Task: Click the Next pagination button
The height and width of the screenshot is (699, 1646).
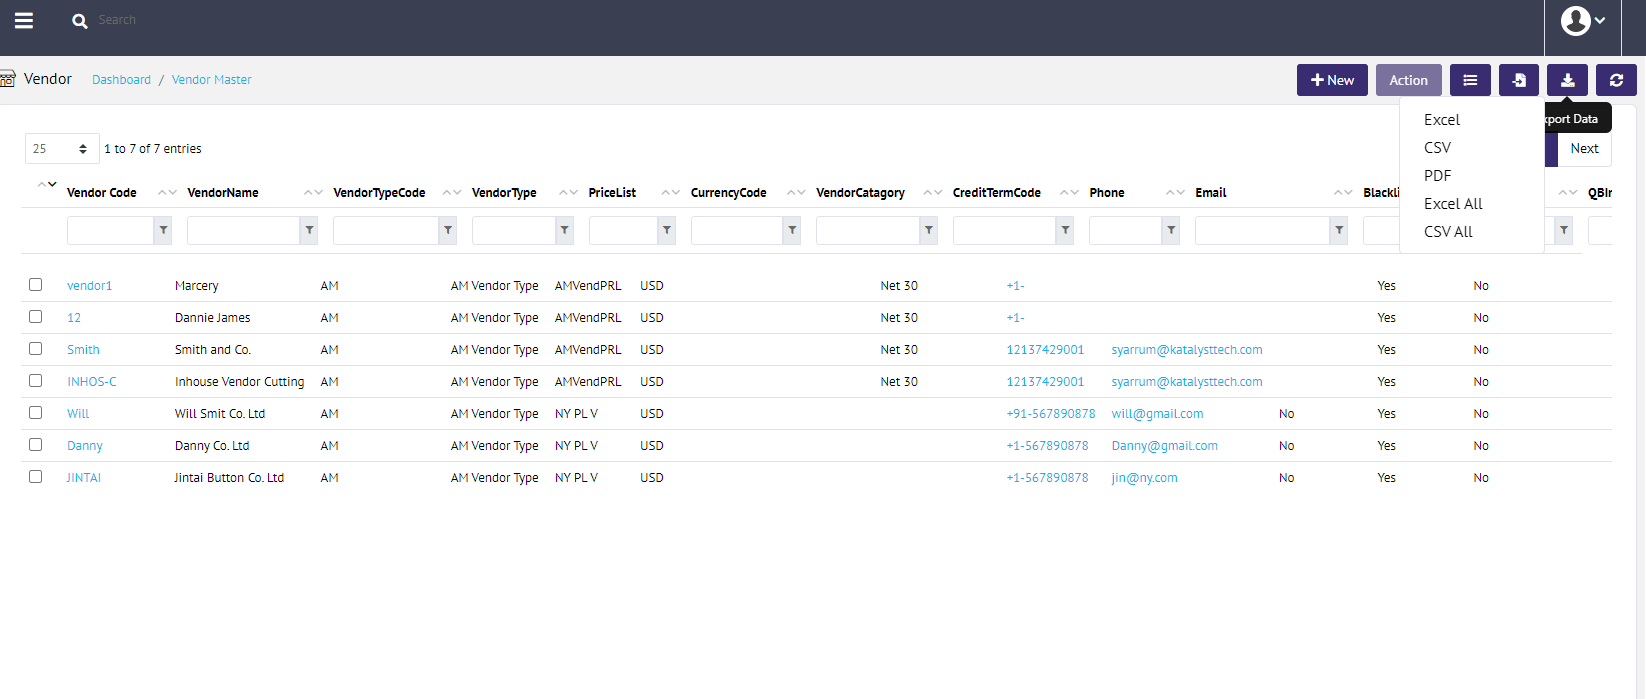Action: tap(1584, 149)
